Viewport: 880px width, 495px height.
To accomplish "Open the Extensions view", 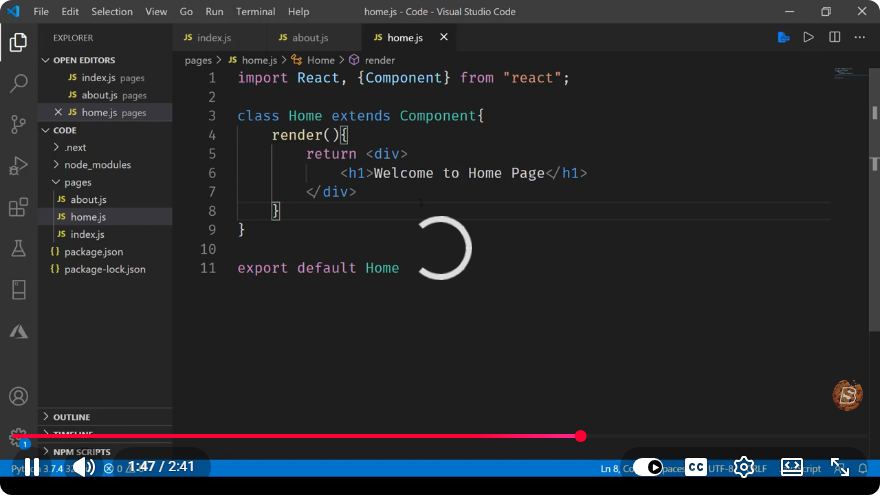I will (x=18, y=207).
